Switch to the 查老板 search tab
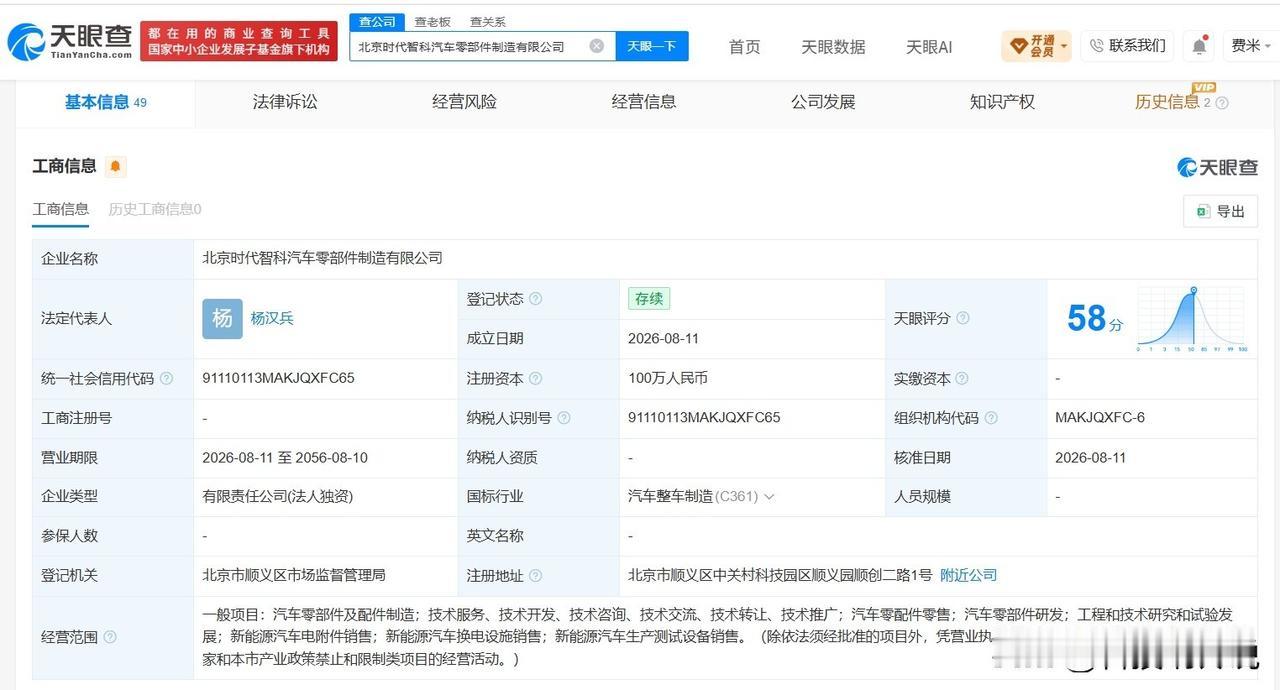The height and width of the screenshot is (690, 1280). pos(433,21)
